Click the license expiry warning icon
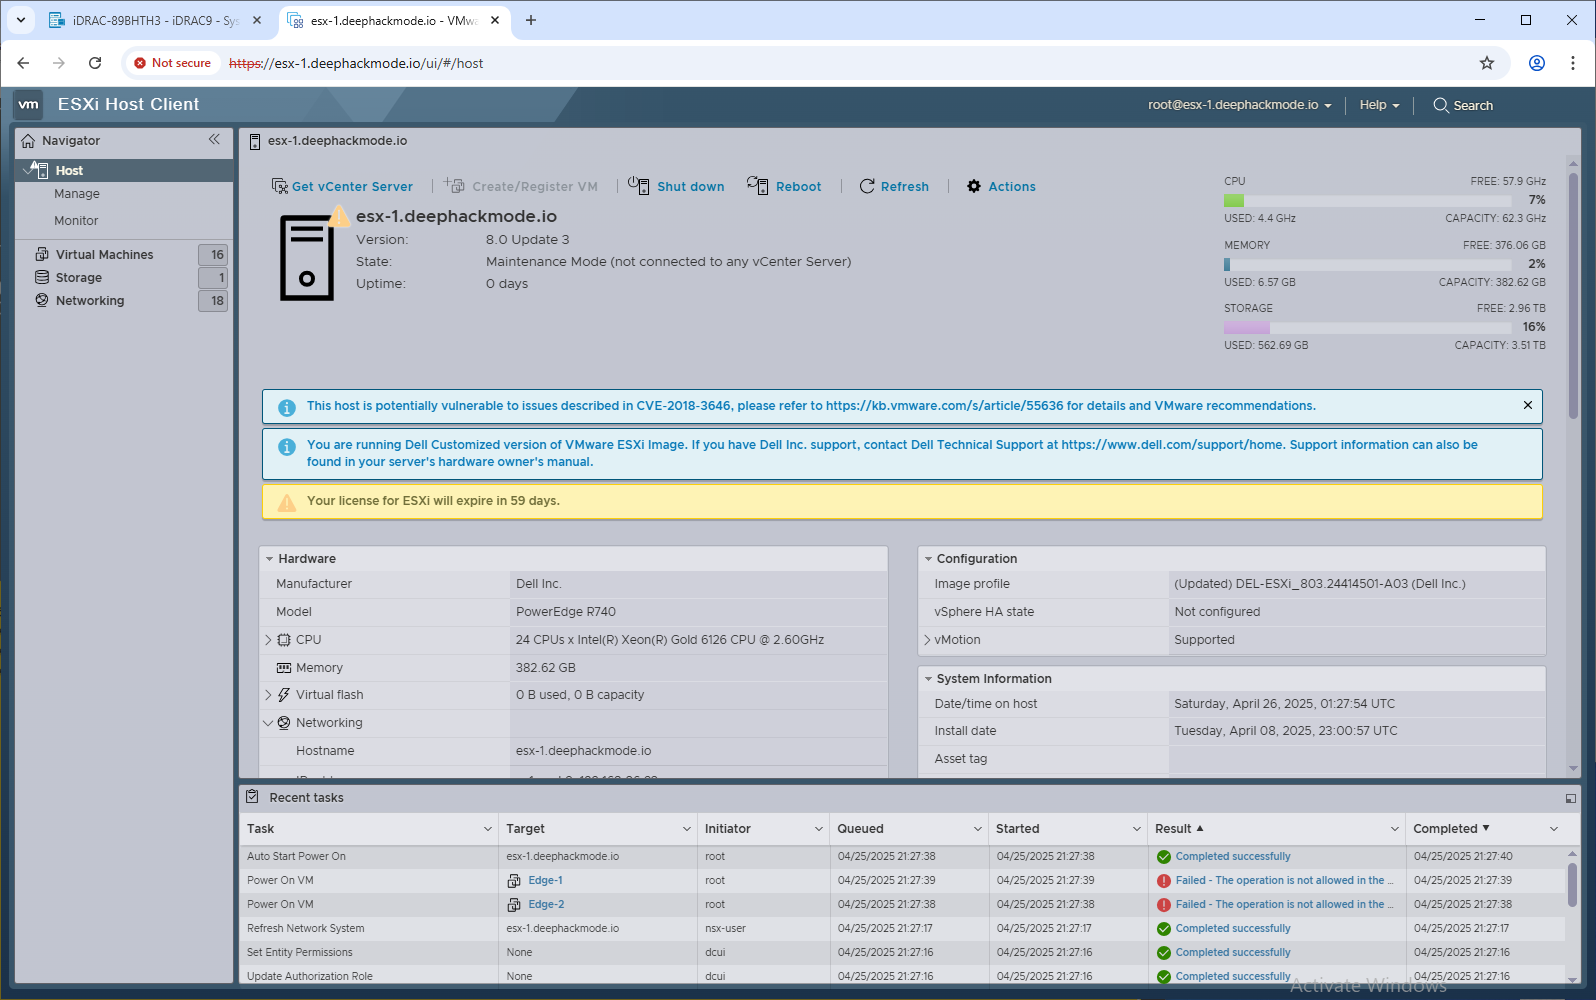Image resolution: width=1596 pixels, height=1000 pixels. click(x=287, y=502)
